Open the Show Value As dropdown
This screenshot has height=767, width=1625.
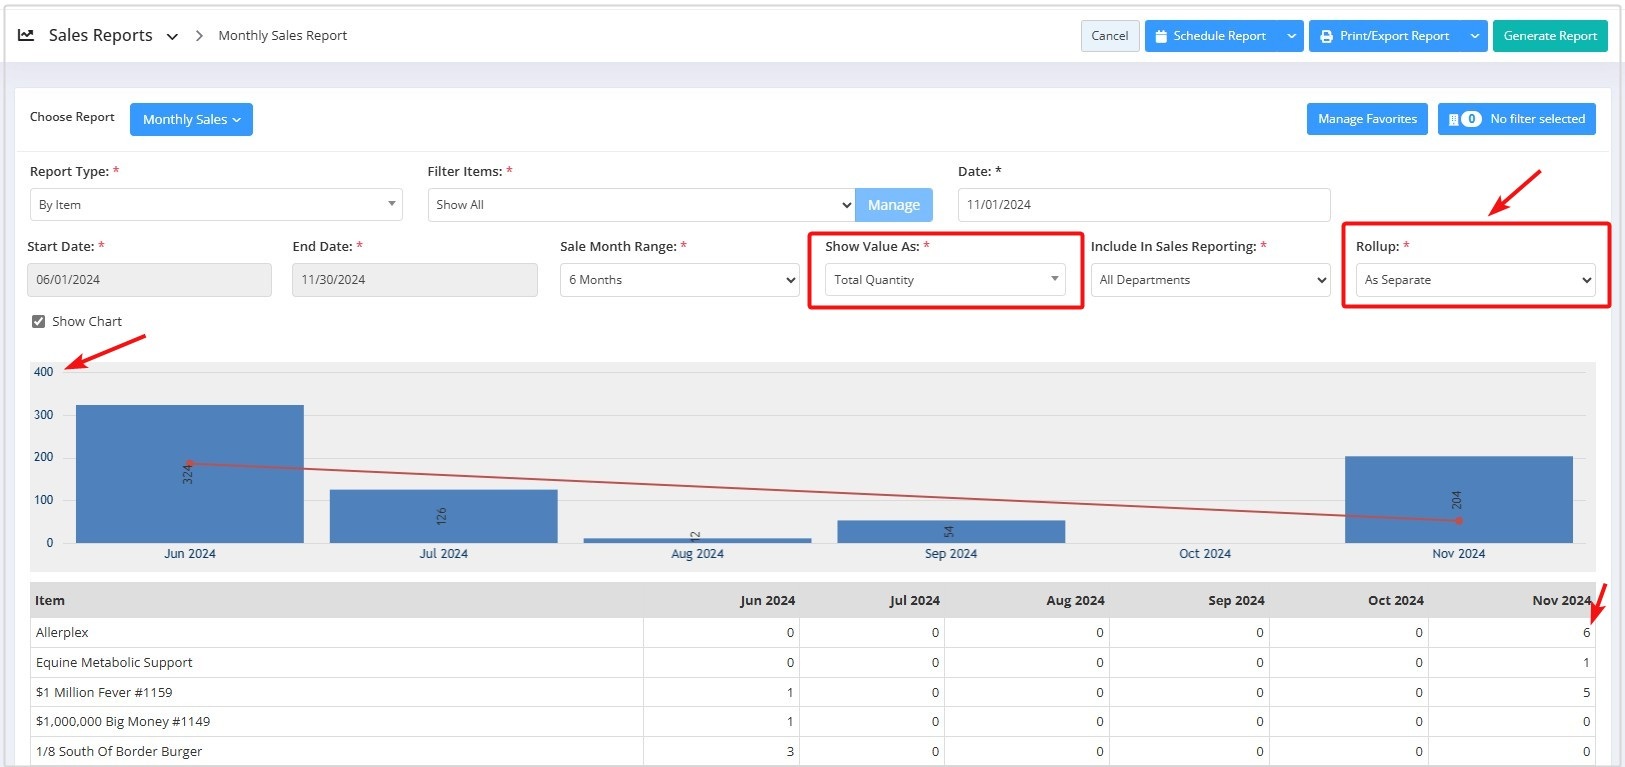[945, 280]
